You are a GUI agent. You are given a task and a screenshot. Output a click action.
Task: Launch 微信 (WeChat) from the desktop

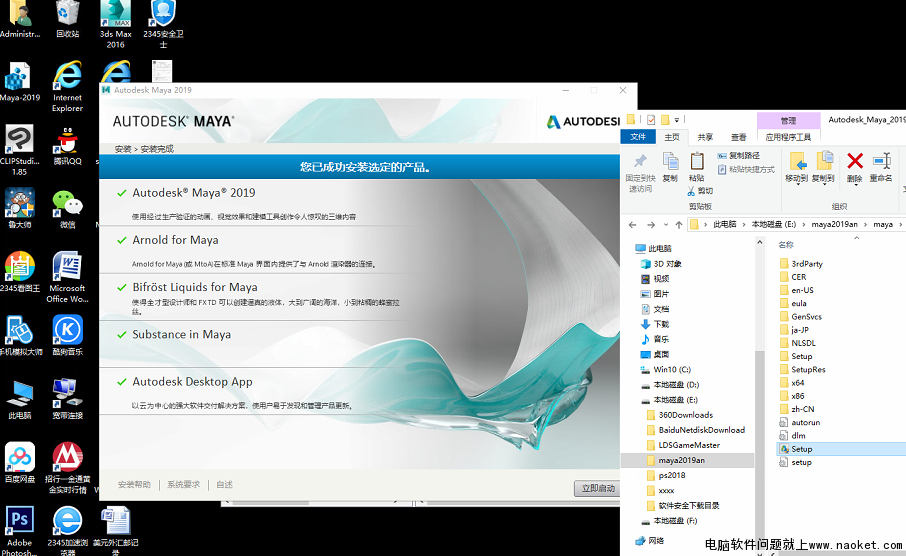click(68, 209)
